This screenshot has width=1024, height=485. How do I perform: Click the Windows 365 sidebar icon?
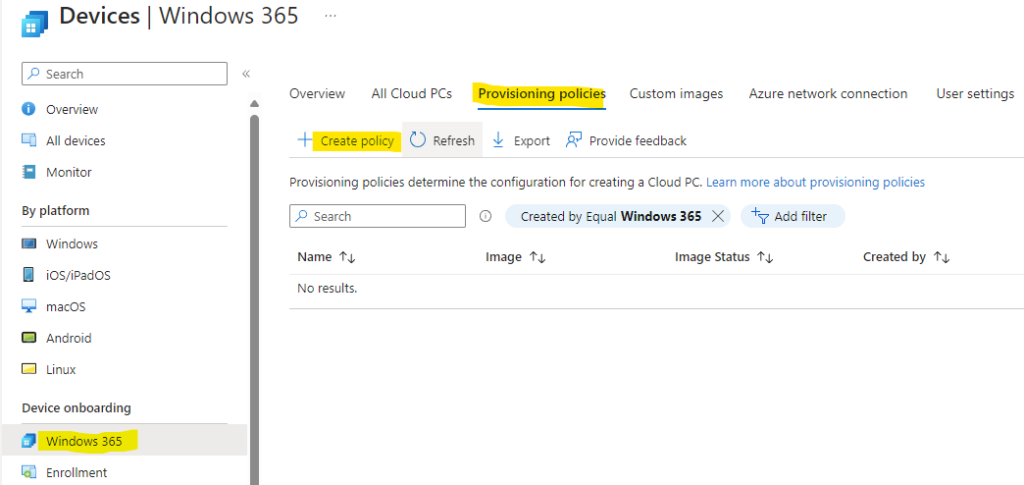click(x=28, y=441)
